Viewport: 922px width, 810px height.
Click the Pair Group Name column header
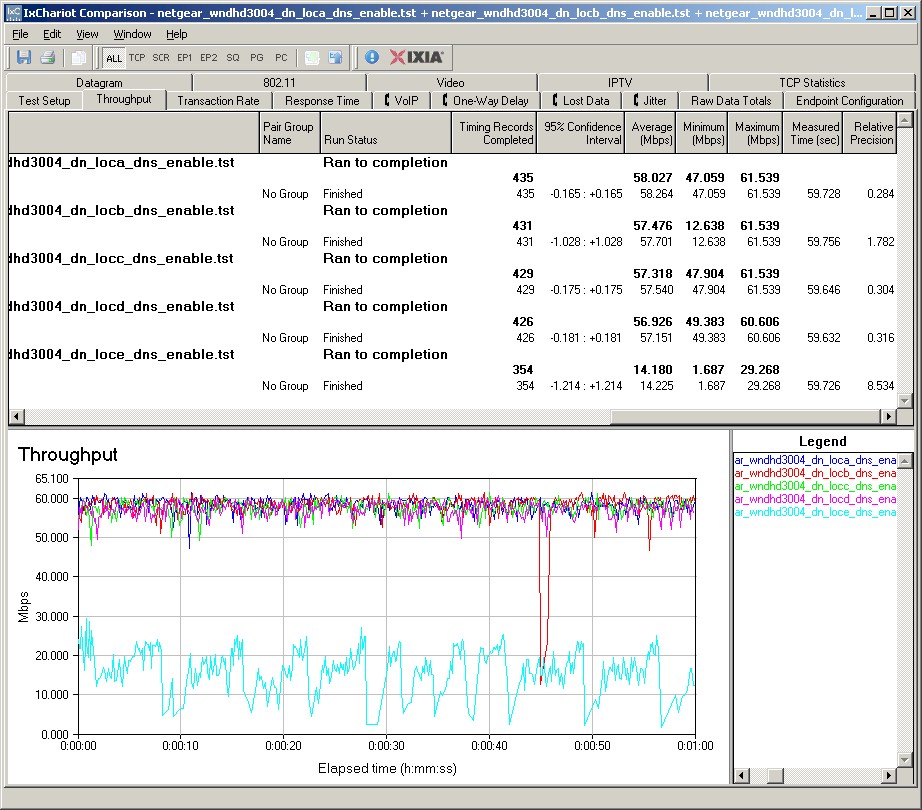[289, 133]
